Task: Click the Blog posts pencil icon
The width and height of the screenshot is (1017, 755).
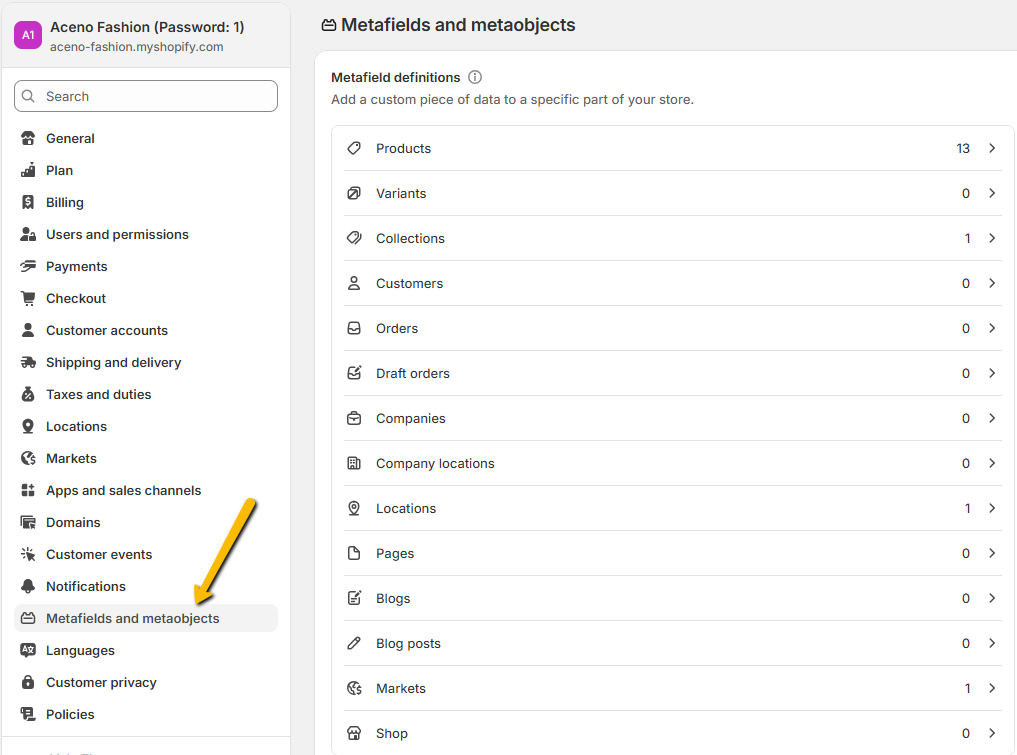Action: (354, 643)
